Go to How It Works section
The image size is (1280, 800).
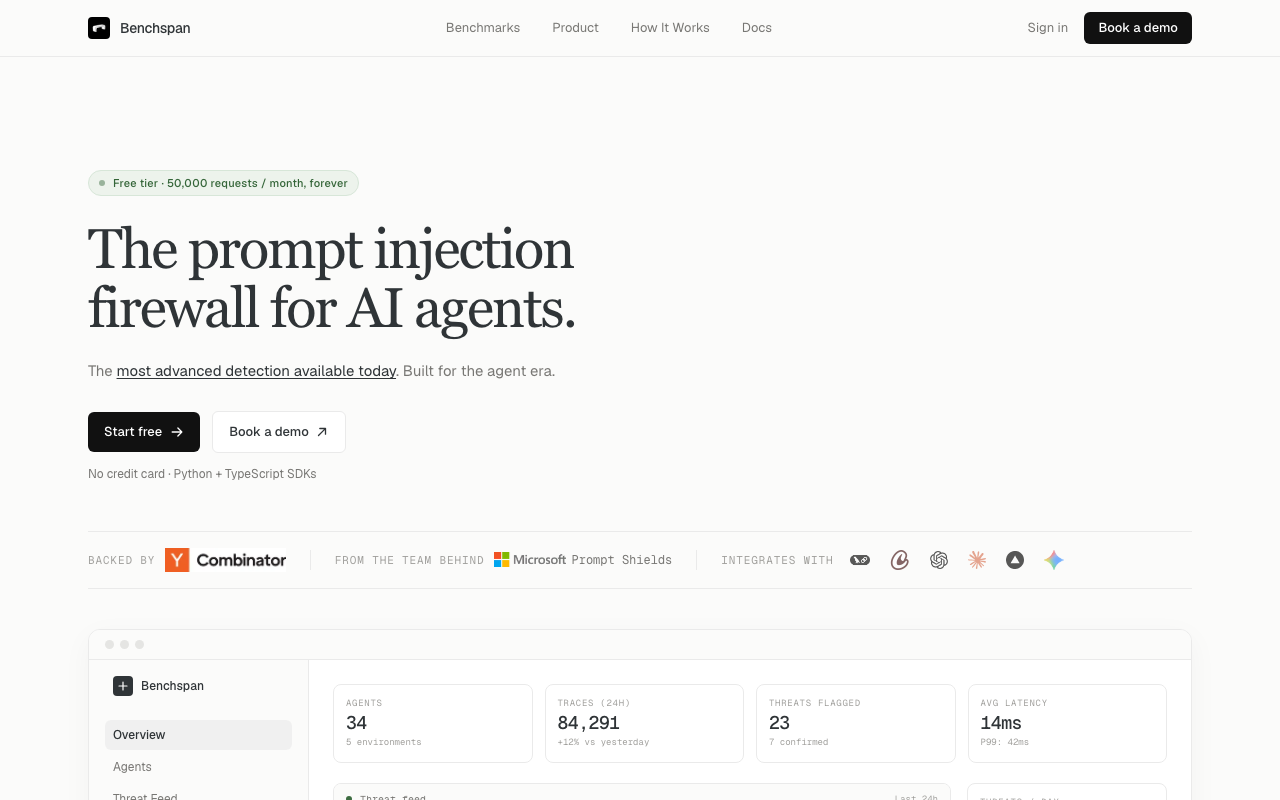click(x=670, y=28)
